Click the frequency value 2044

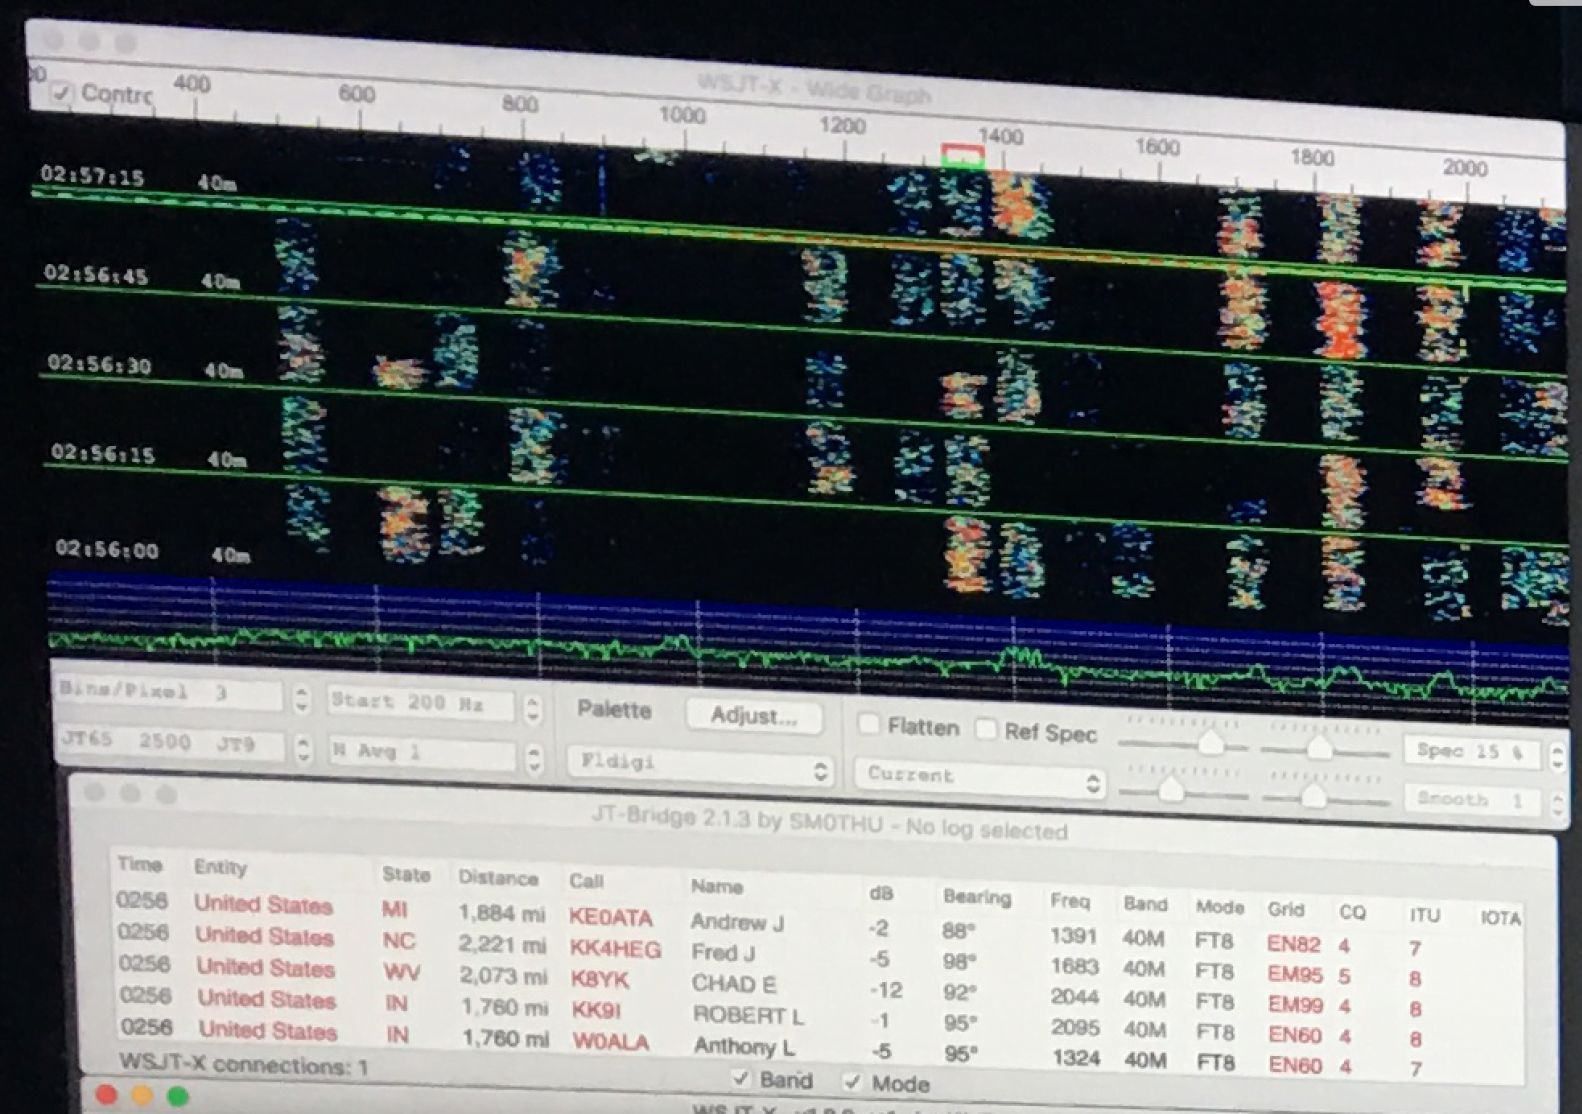click(x=1075, y=997)
